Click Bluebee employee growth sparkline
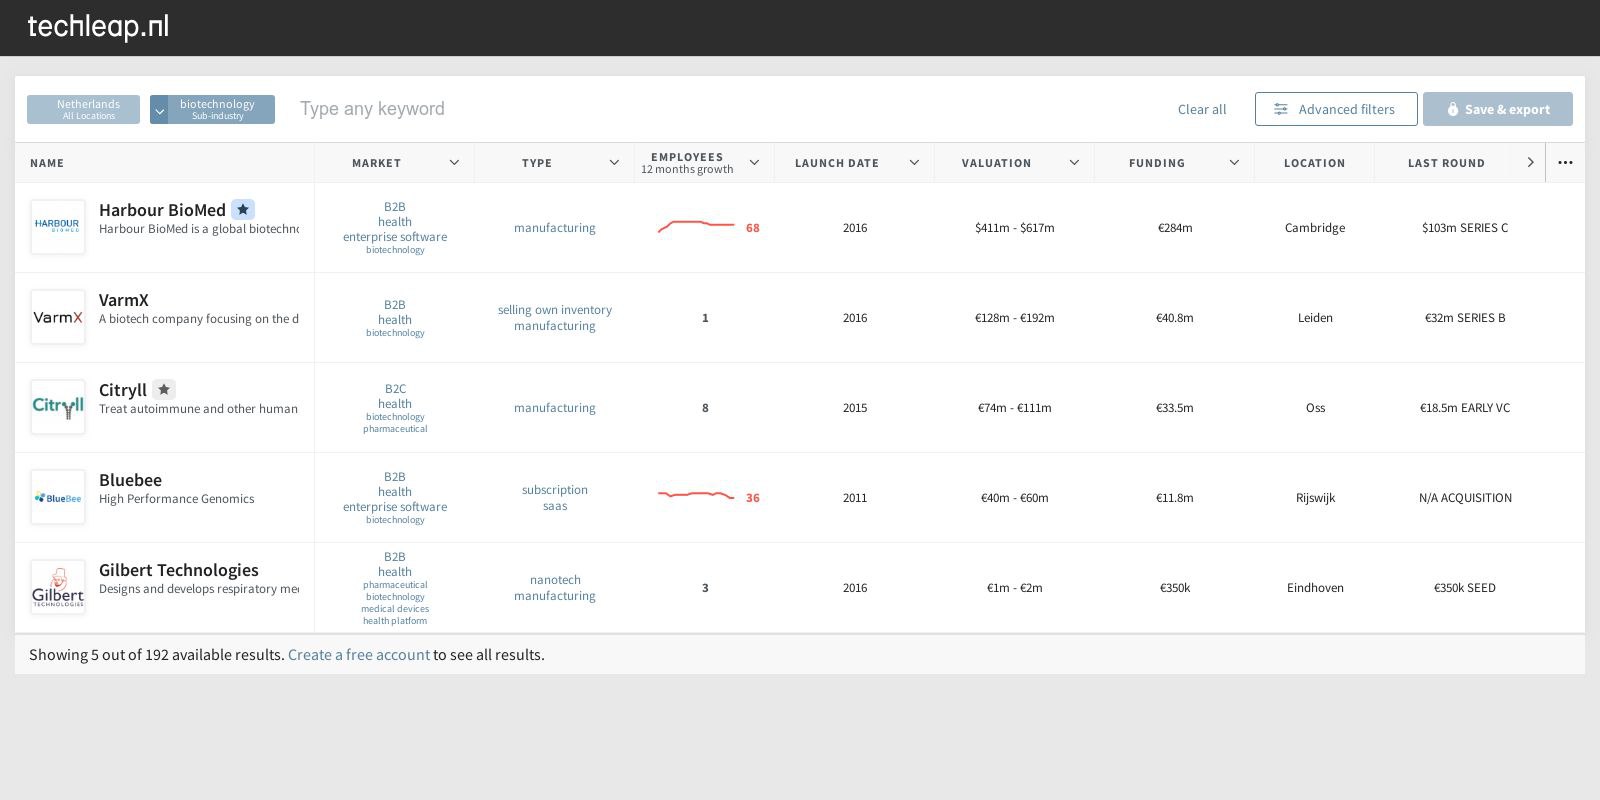The height and width of the screenshot is (800, 1600). 696,495
